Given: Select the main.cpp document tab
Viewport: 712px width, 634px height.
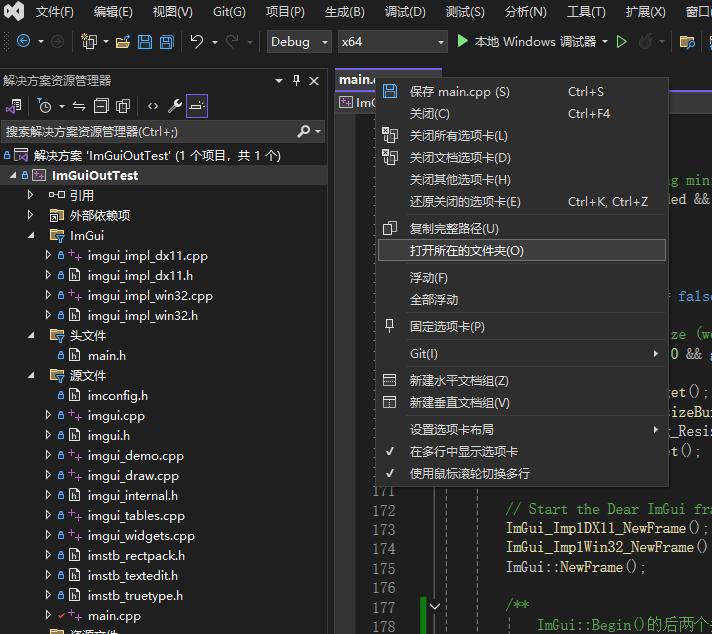Looking at the screenshot, I should click(x=357, y=79).
